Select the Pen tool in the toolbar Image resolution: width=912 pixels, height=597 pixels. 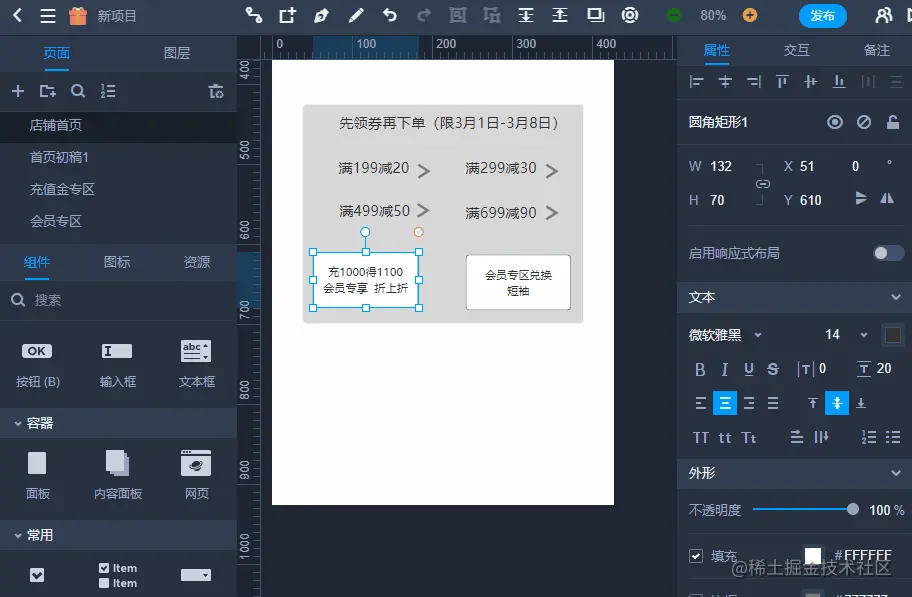pyautogui.click(x=322, y=15)
